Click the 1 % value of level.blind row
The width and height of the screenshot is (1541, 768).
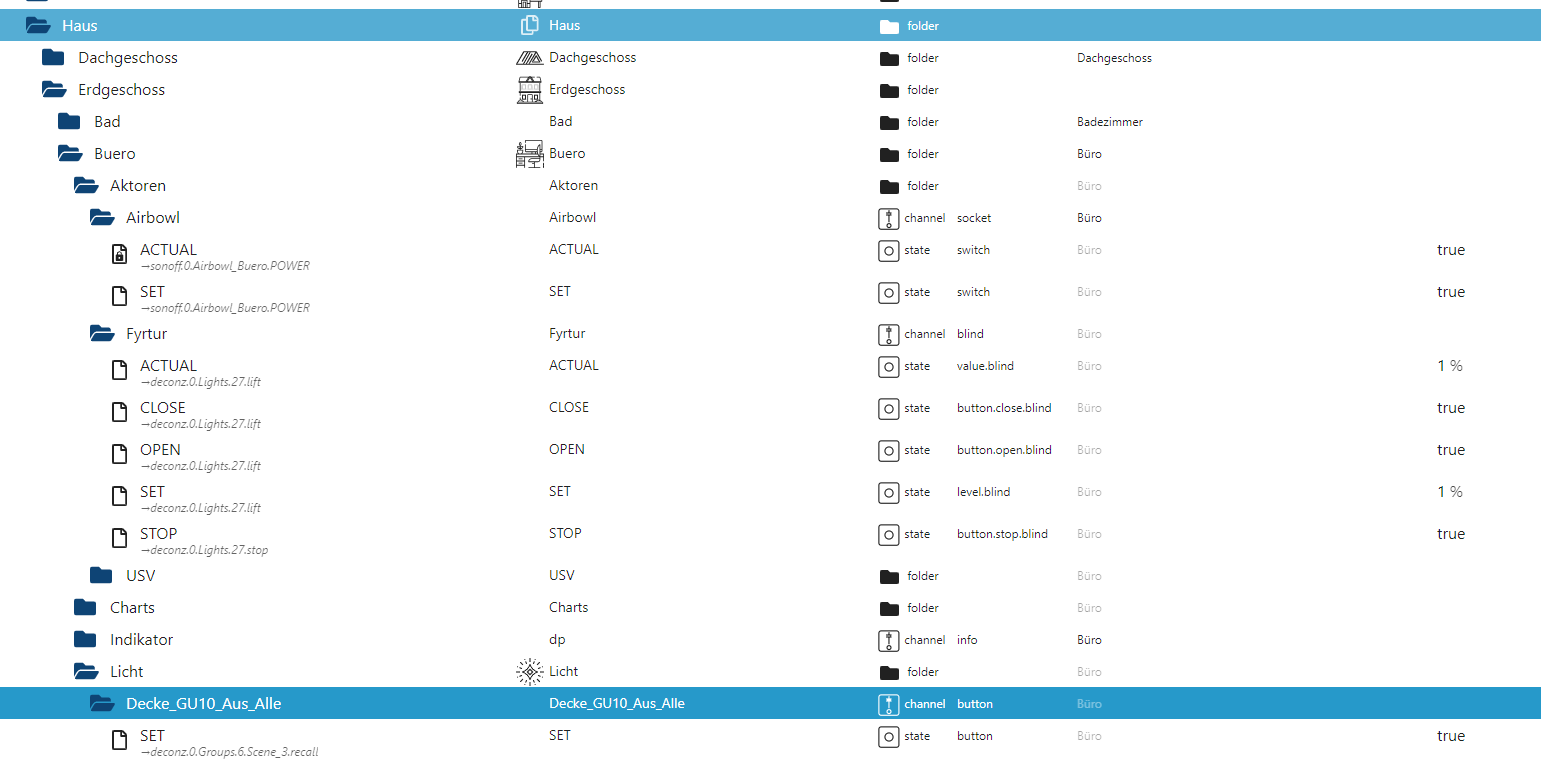tap(1450, 492)
